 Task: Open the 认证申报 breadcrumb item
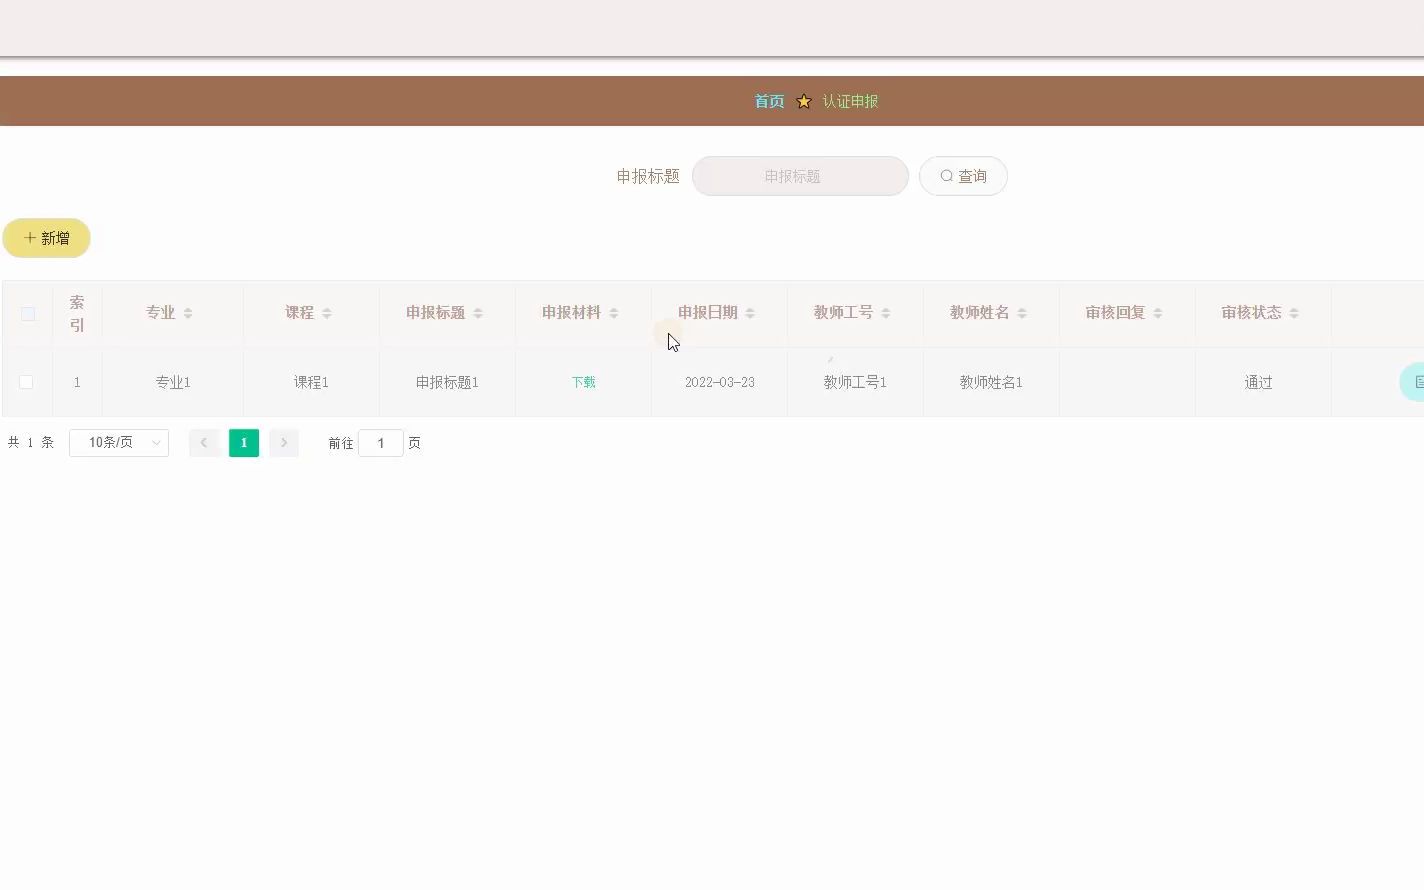[850, 101]
